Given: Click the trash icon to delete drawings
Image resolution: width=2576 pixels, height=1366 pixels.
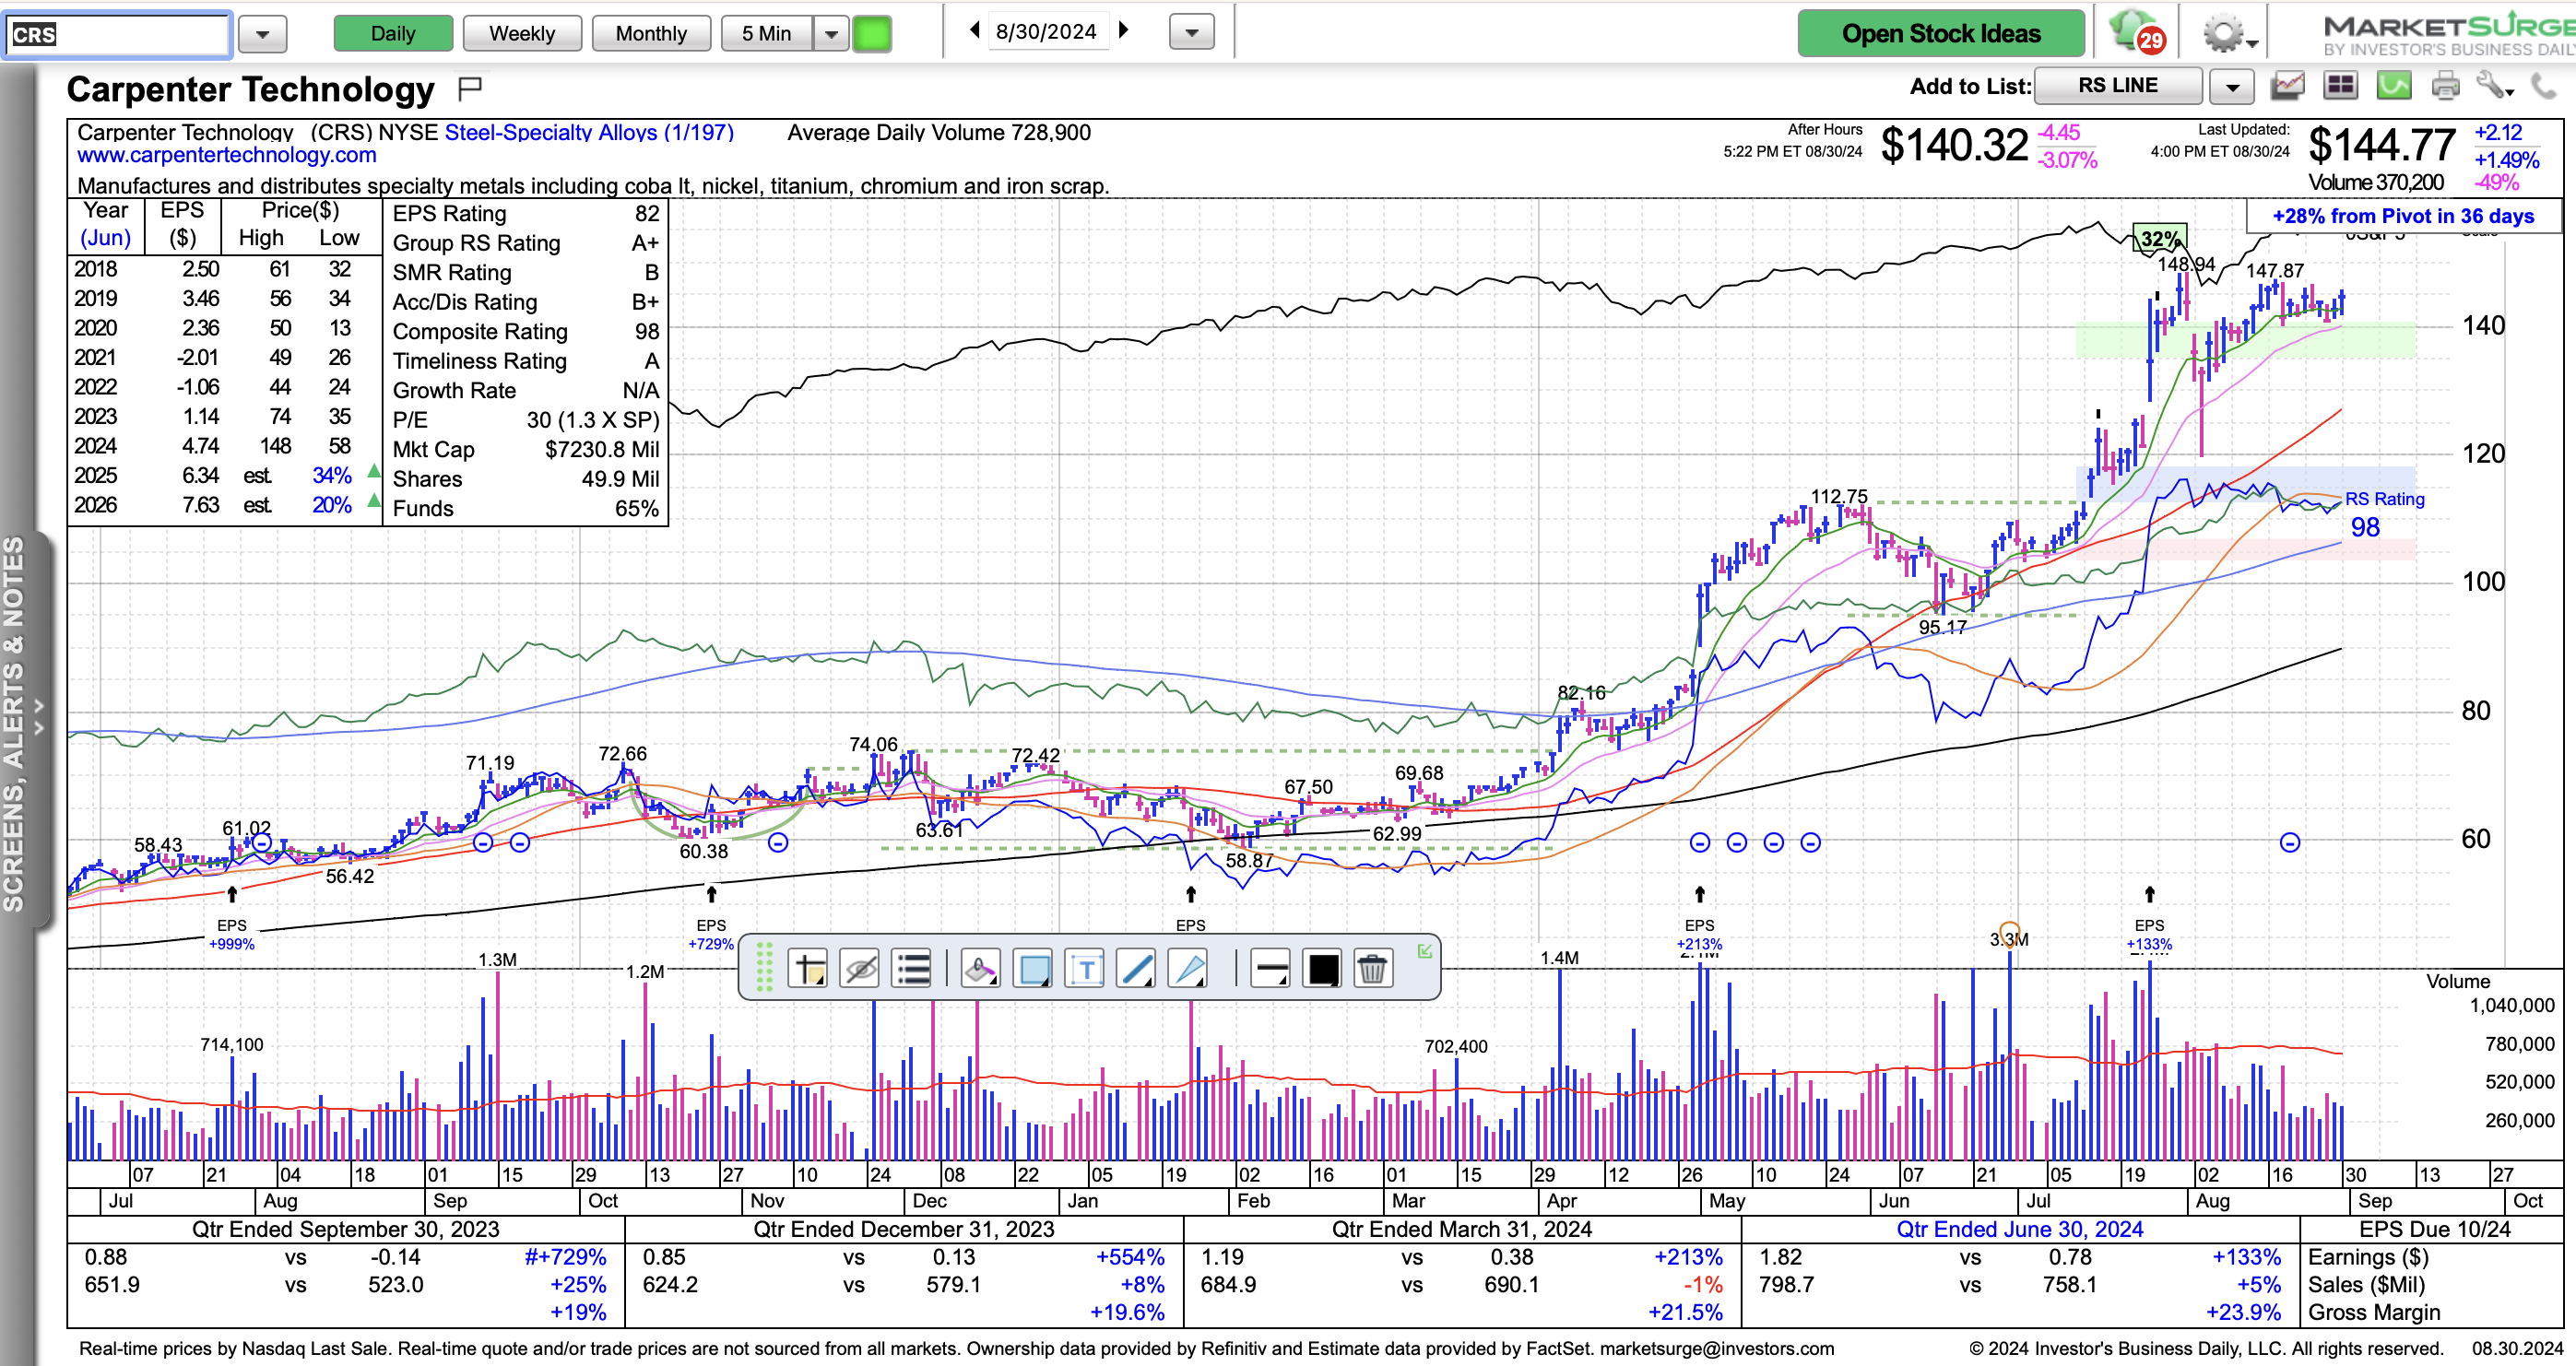Looking at the screenshot, I should 1373,968.
